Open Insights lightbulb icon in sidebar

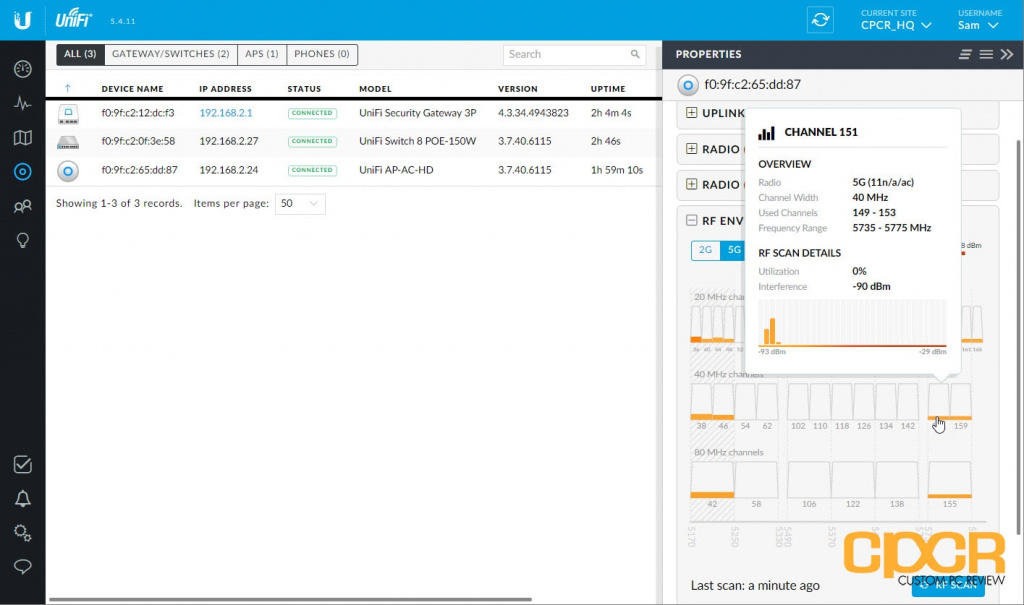pos(22,240)
